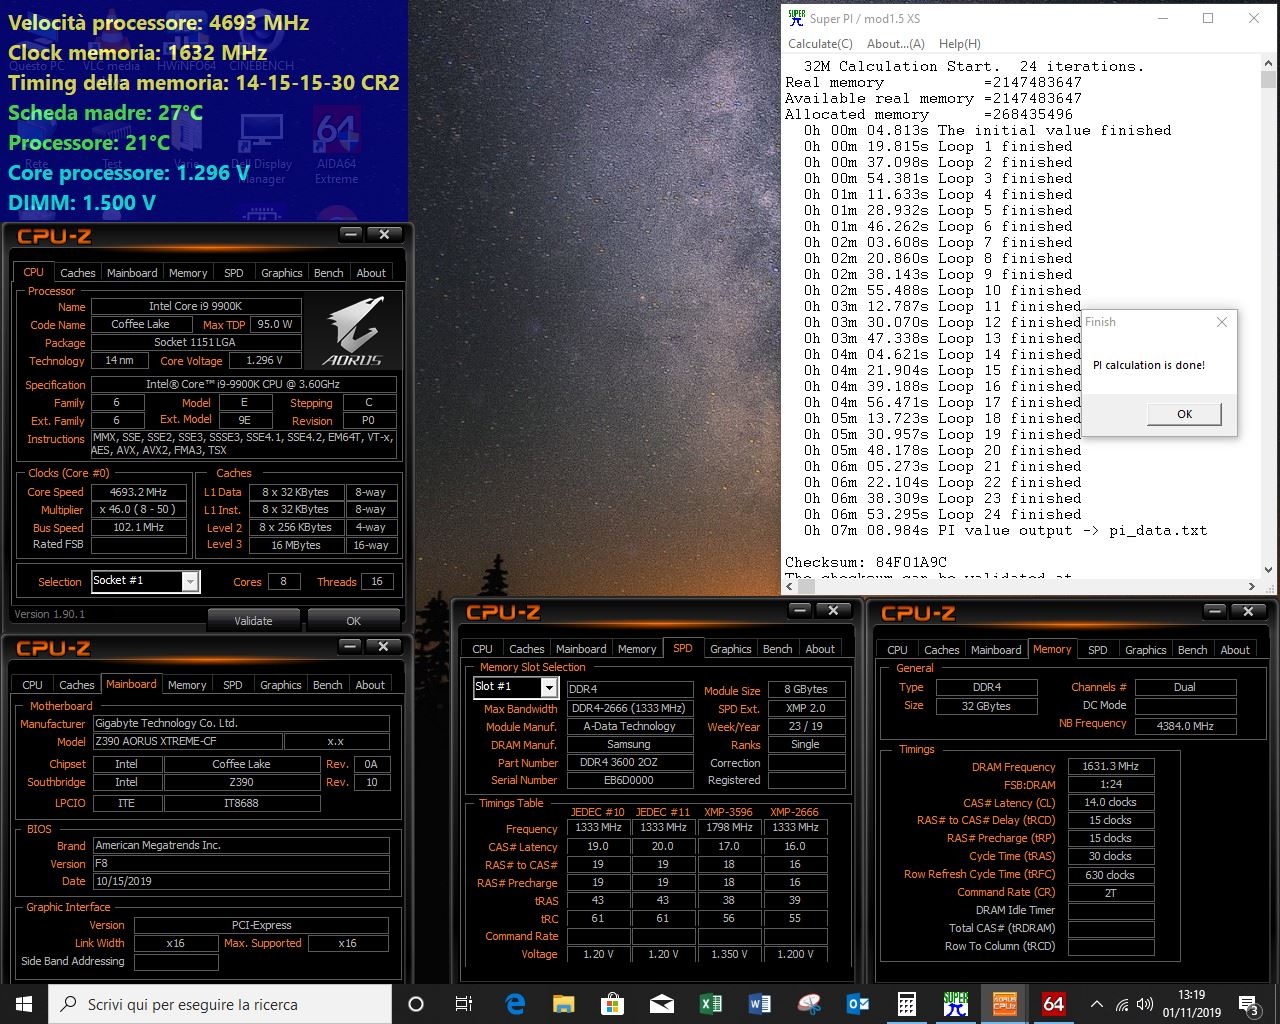Click the DRAM Frequency value 1631.3 MHz

pos(1110,767)
